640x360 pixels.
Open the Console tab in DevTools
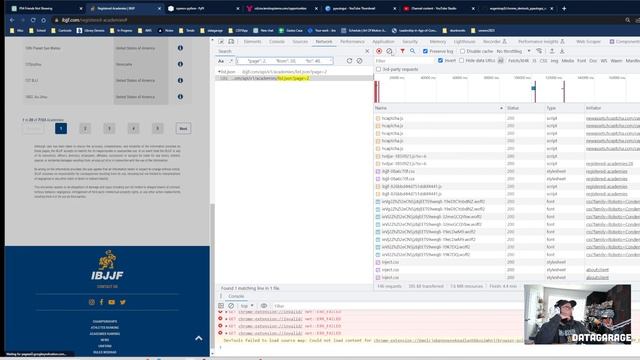pos(277,42)
